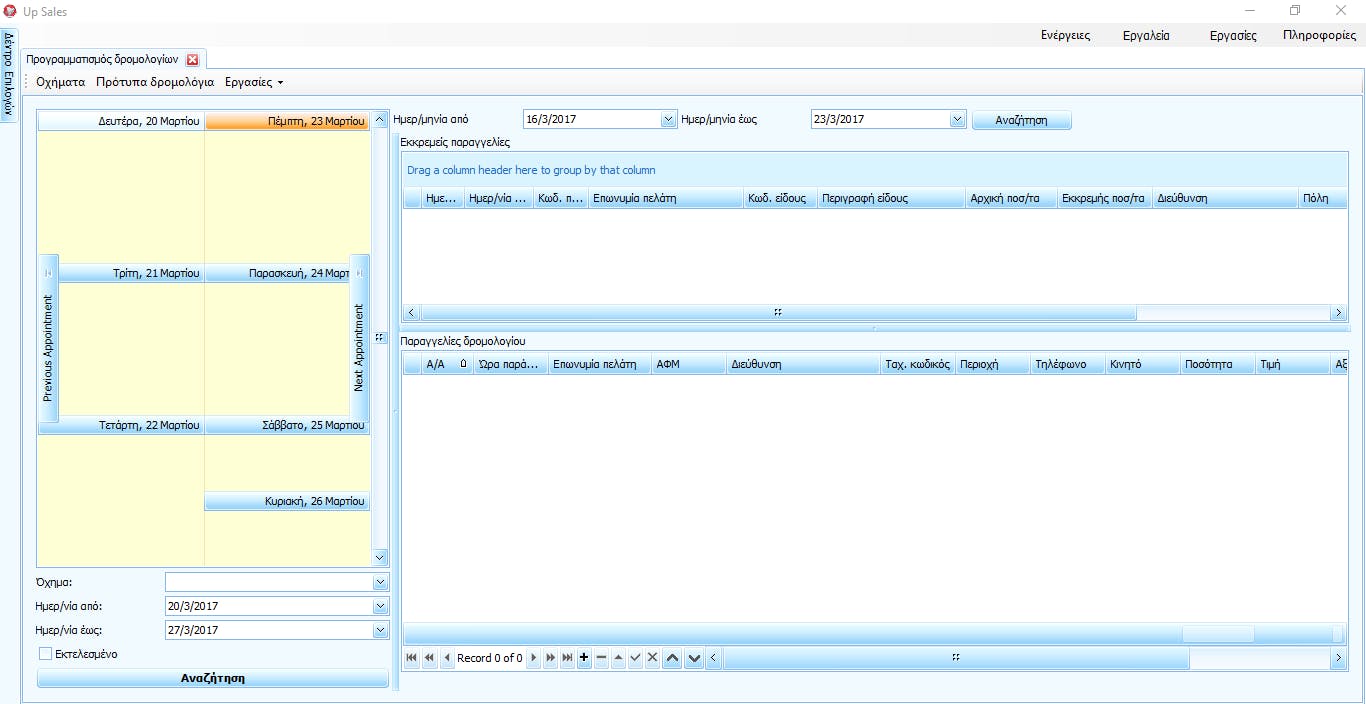
Task: Go to first record in navigator
Action: click(x=412, y=658)
